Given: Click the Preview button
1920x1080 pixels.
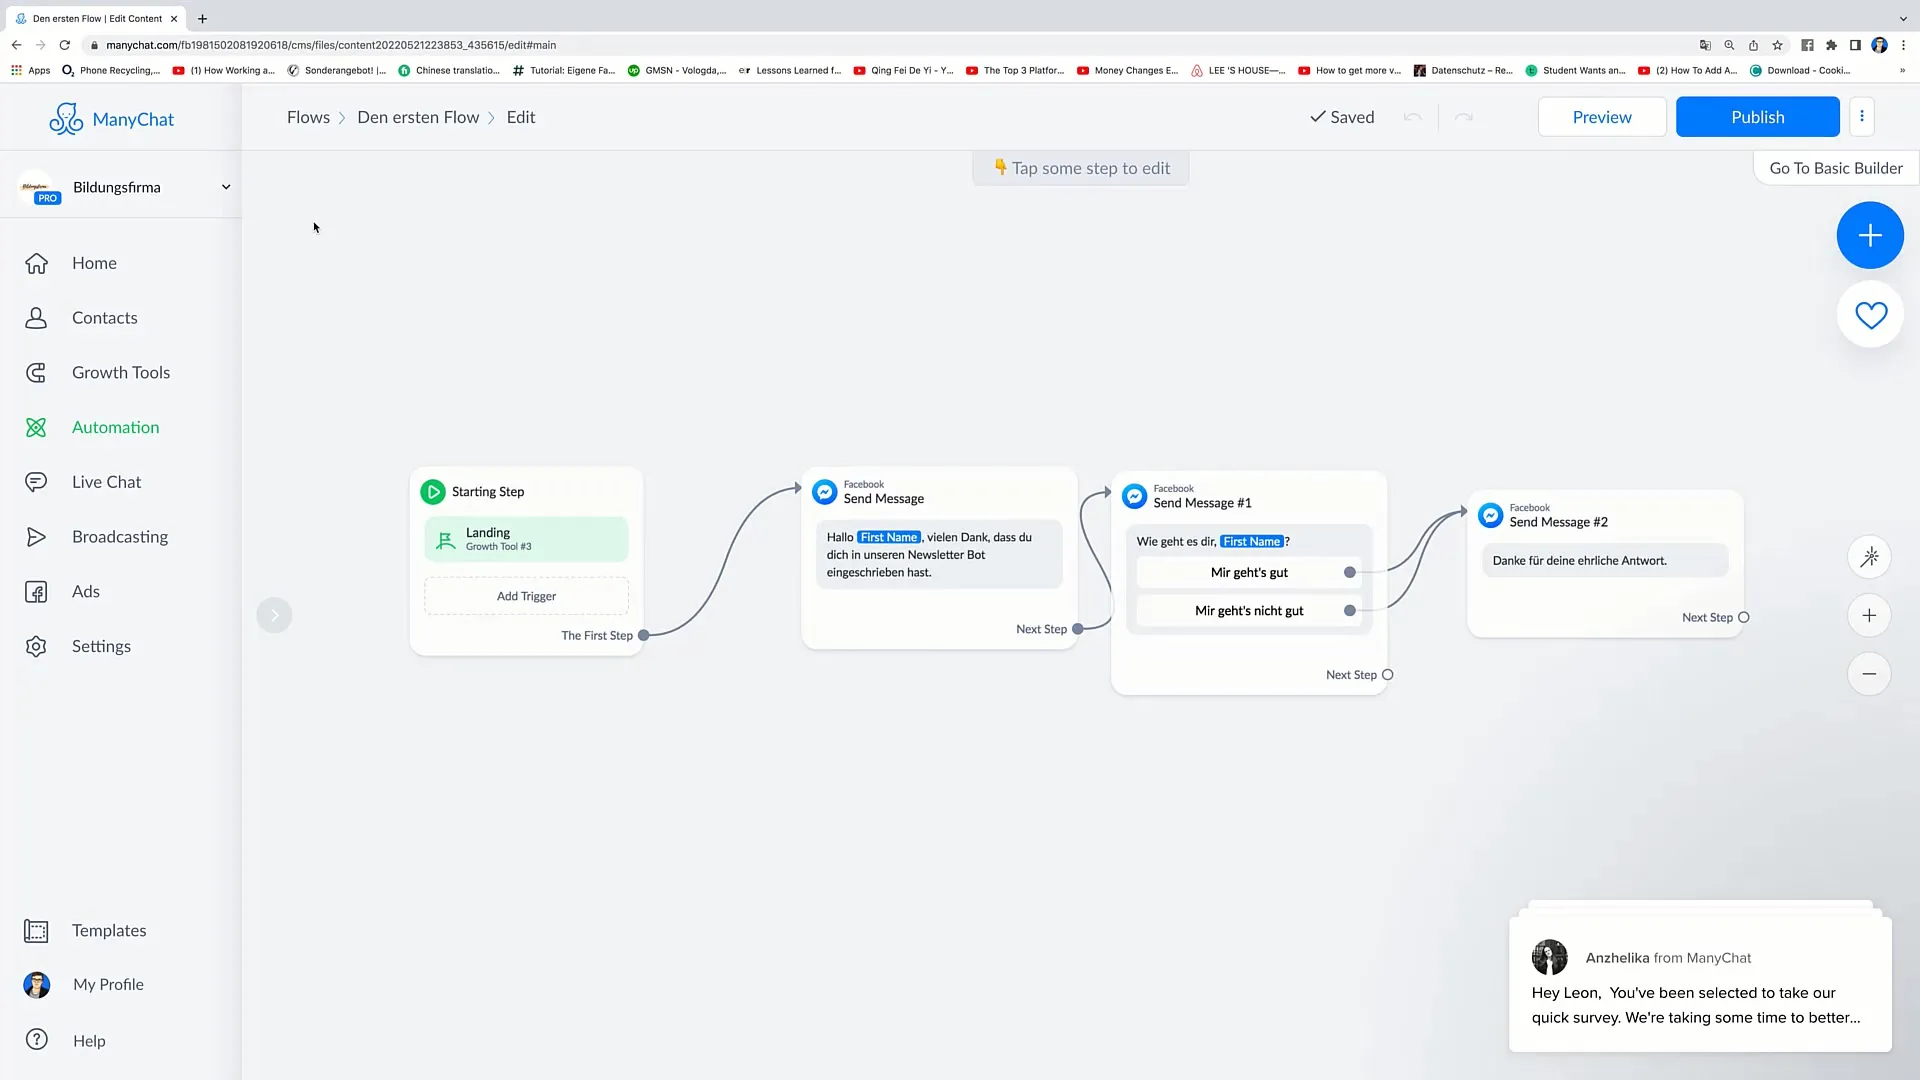Looking at the screenshot, I should [x=1602, y=117].
